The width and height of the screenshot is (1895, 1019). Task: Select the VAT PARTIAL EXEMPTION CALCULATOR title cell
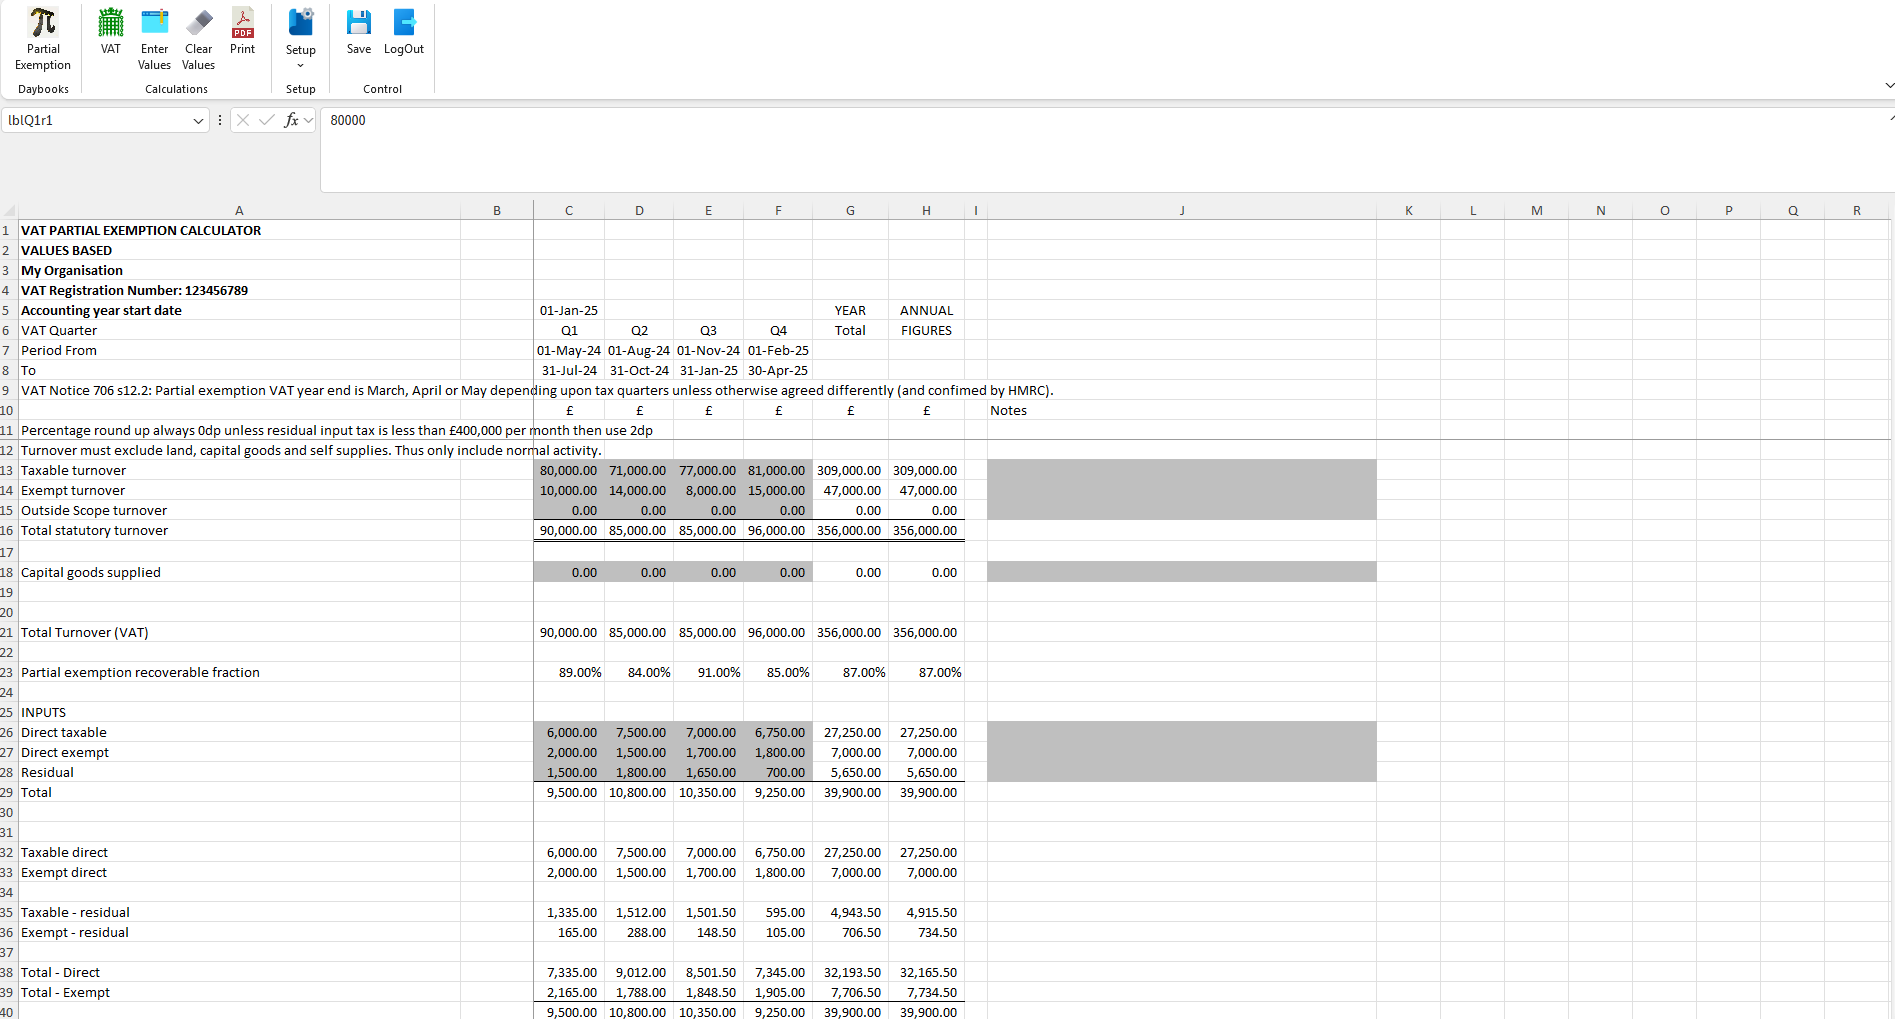tap(140, 230)
